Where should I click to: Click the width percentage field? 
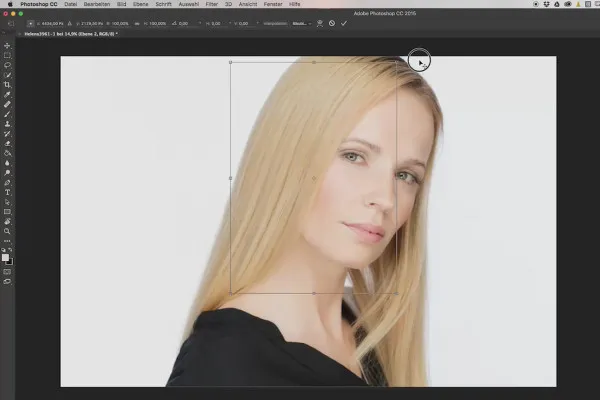[x=120, y=23]
